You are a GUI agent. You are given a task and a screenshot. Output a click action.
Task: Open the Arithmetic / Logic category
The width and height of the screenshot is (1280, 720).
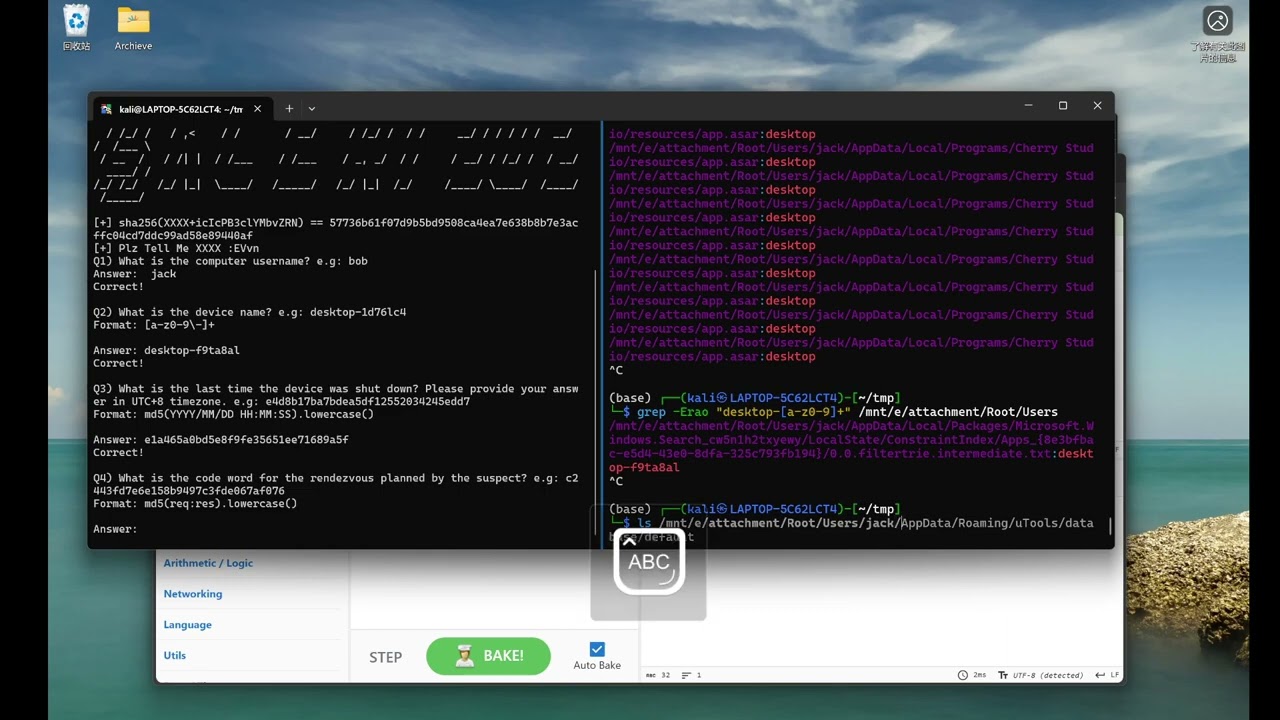(x=208, y=563)
